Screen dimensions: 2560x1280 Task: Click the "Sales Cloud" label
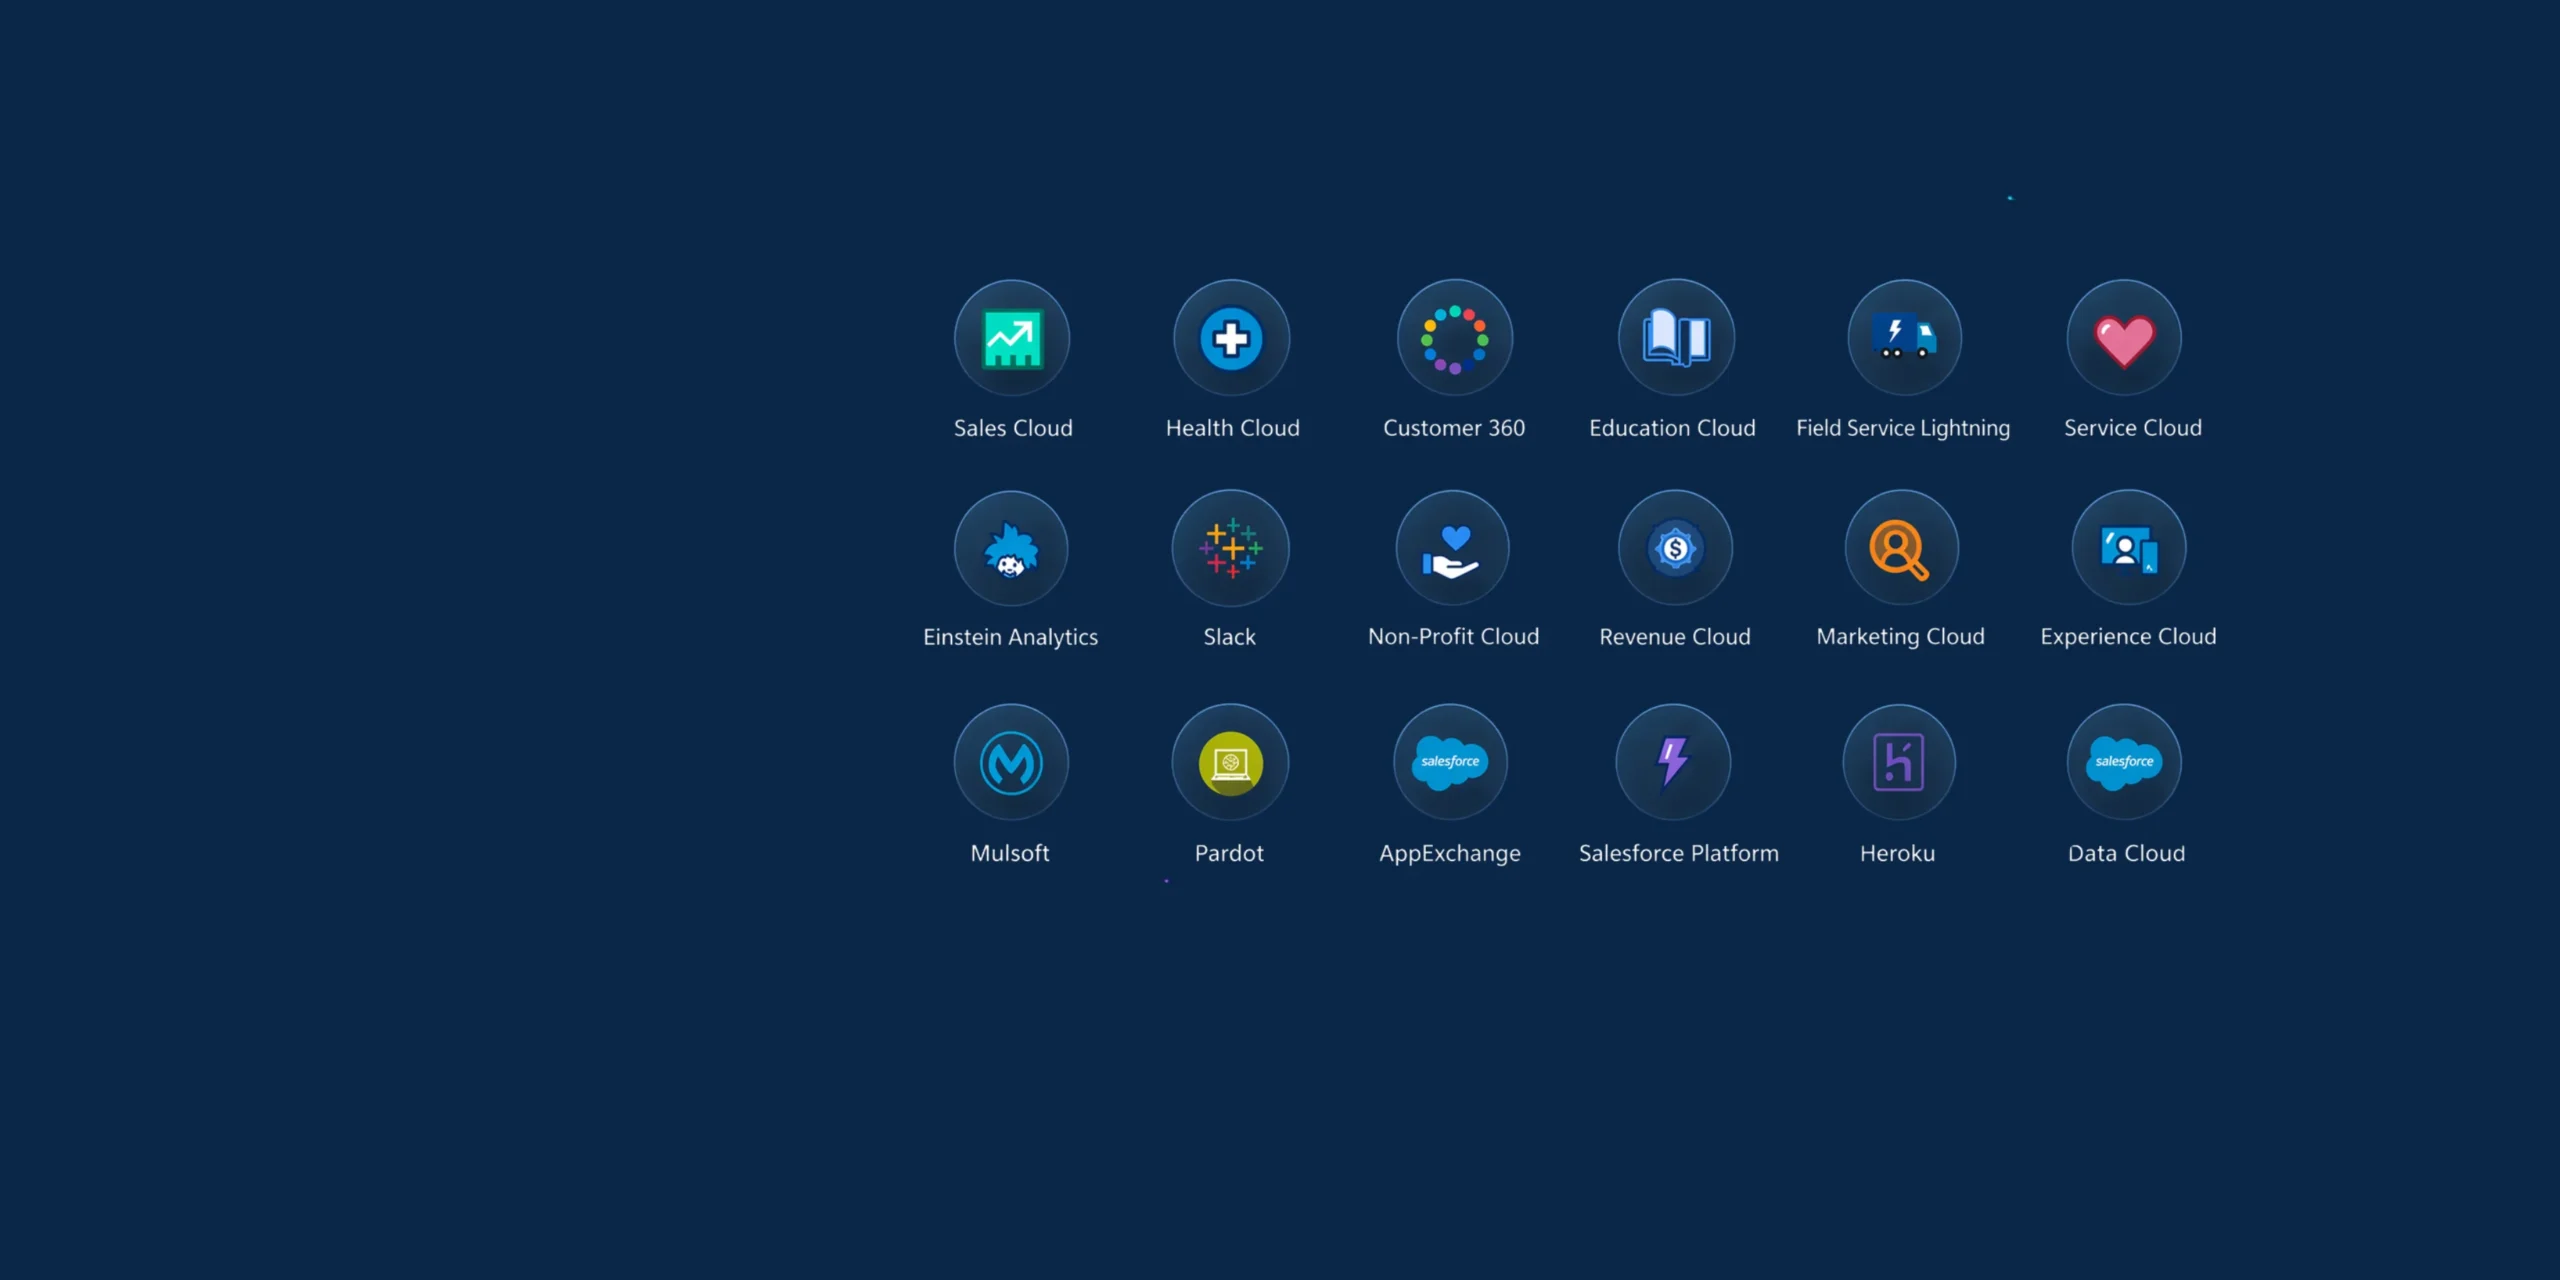coord(1013,428)
